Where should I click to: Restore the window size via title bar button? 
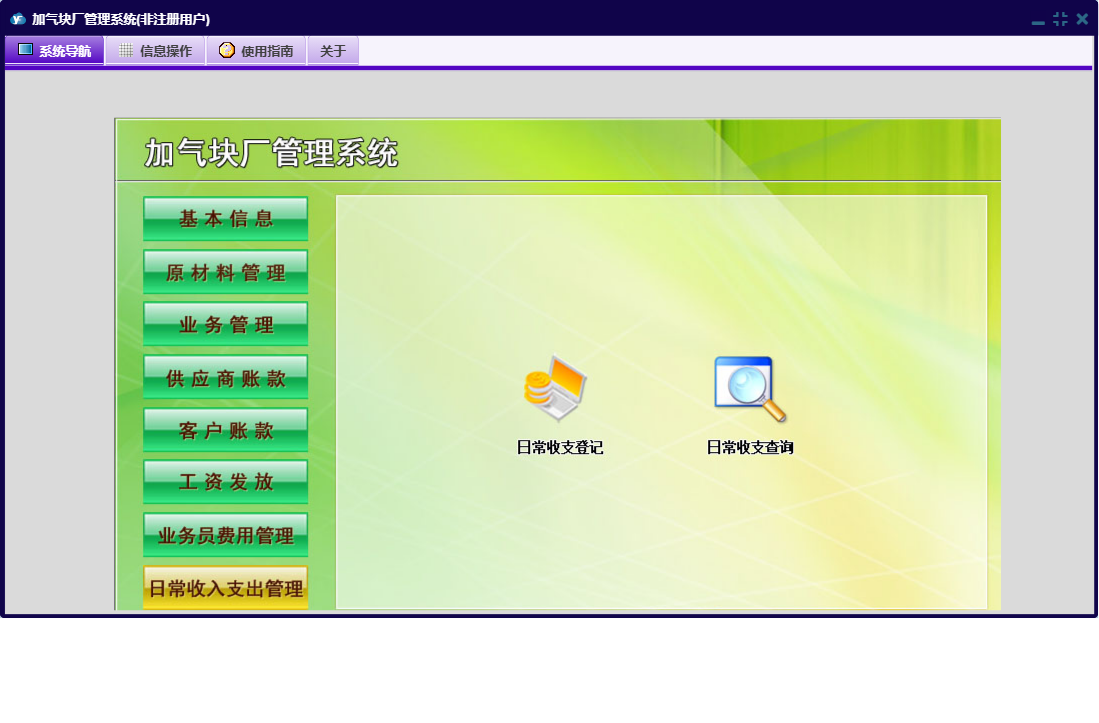(1060, 19)
